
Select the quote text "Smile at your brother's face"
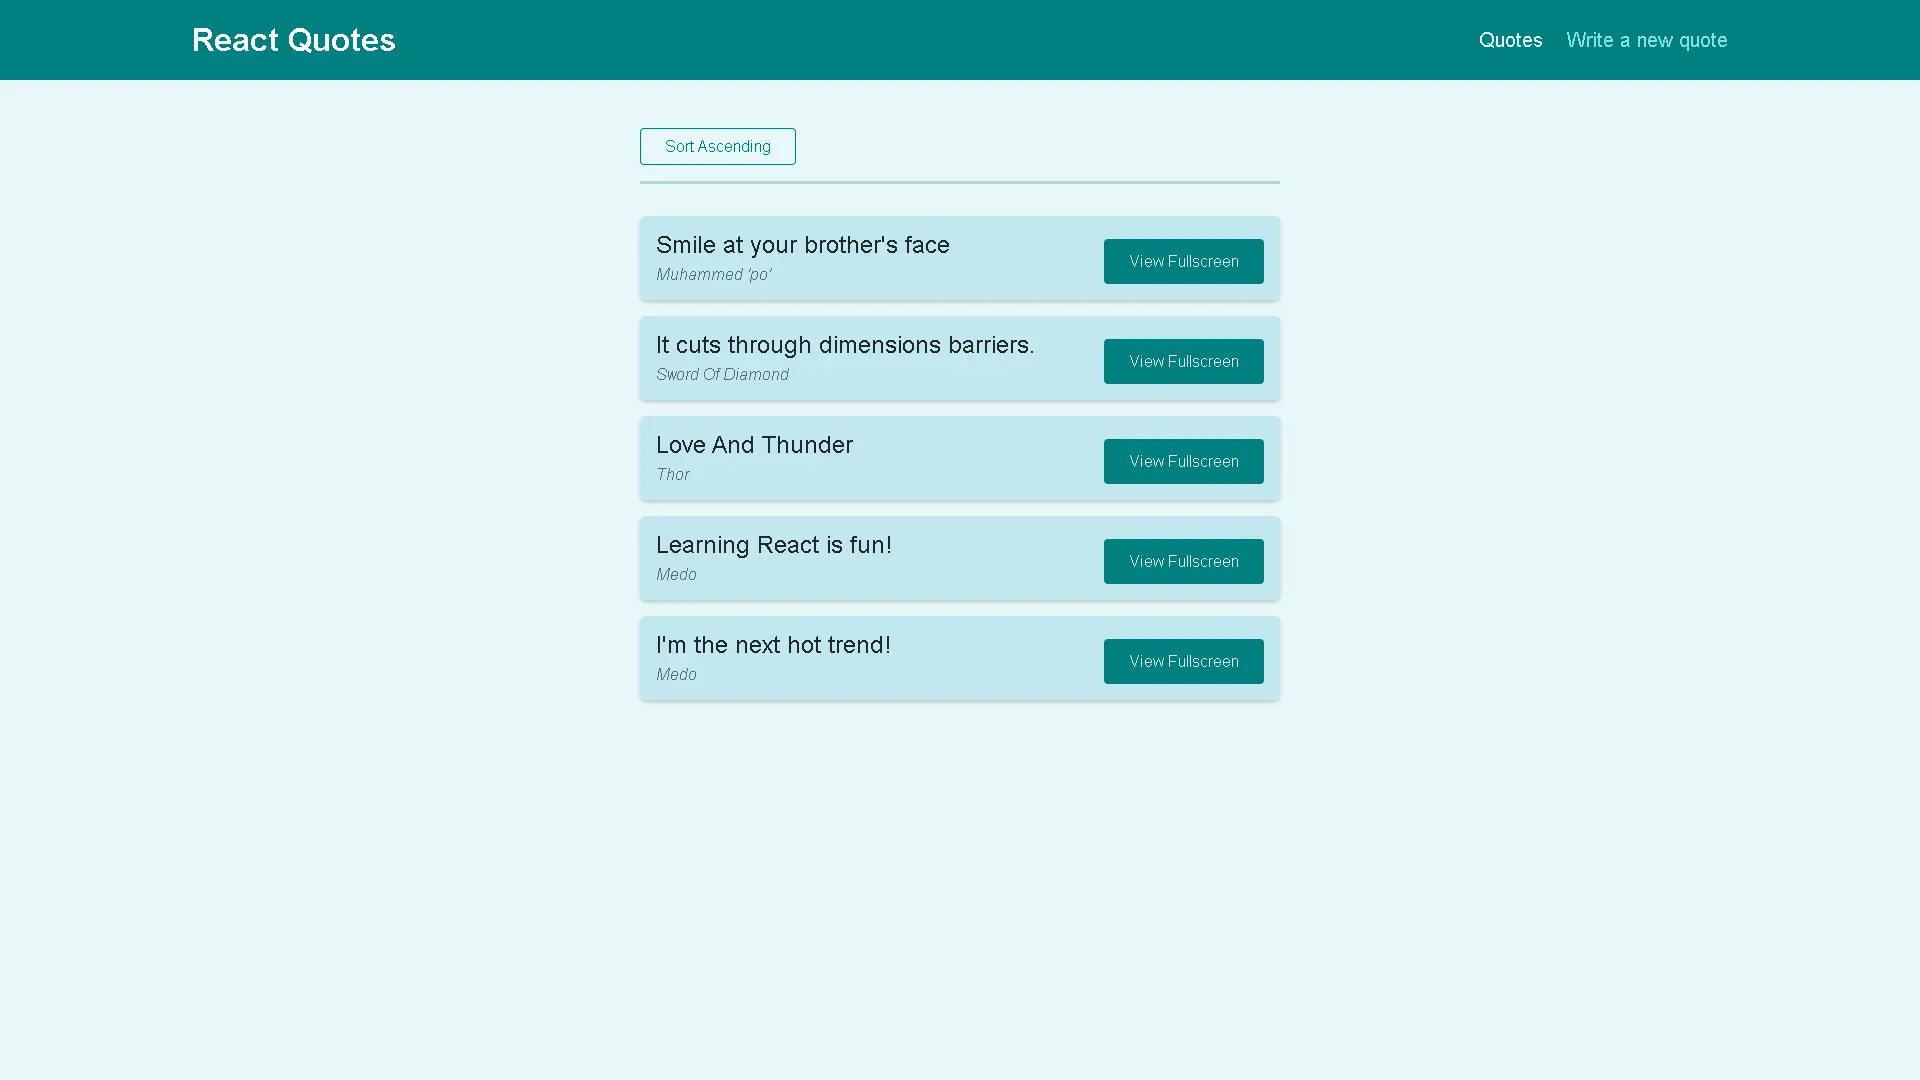(802, 245)
